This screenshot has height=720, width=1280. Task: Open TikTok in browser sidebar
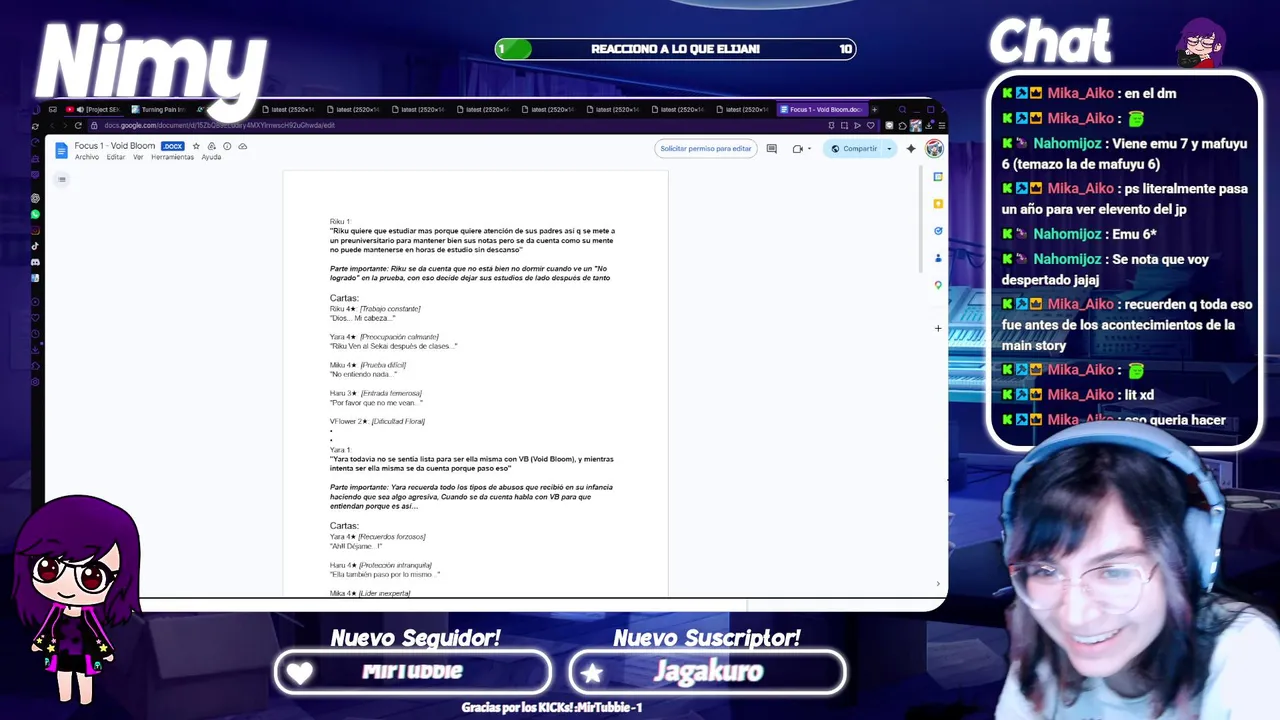(36, 246)
